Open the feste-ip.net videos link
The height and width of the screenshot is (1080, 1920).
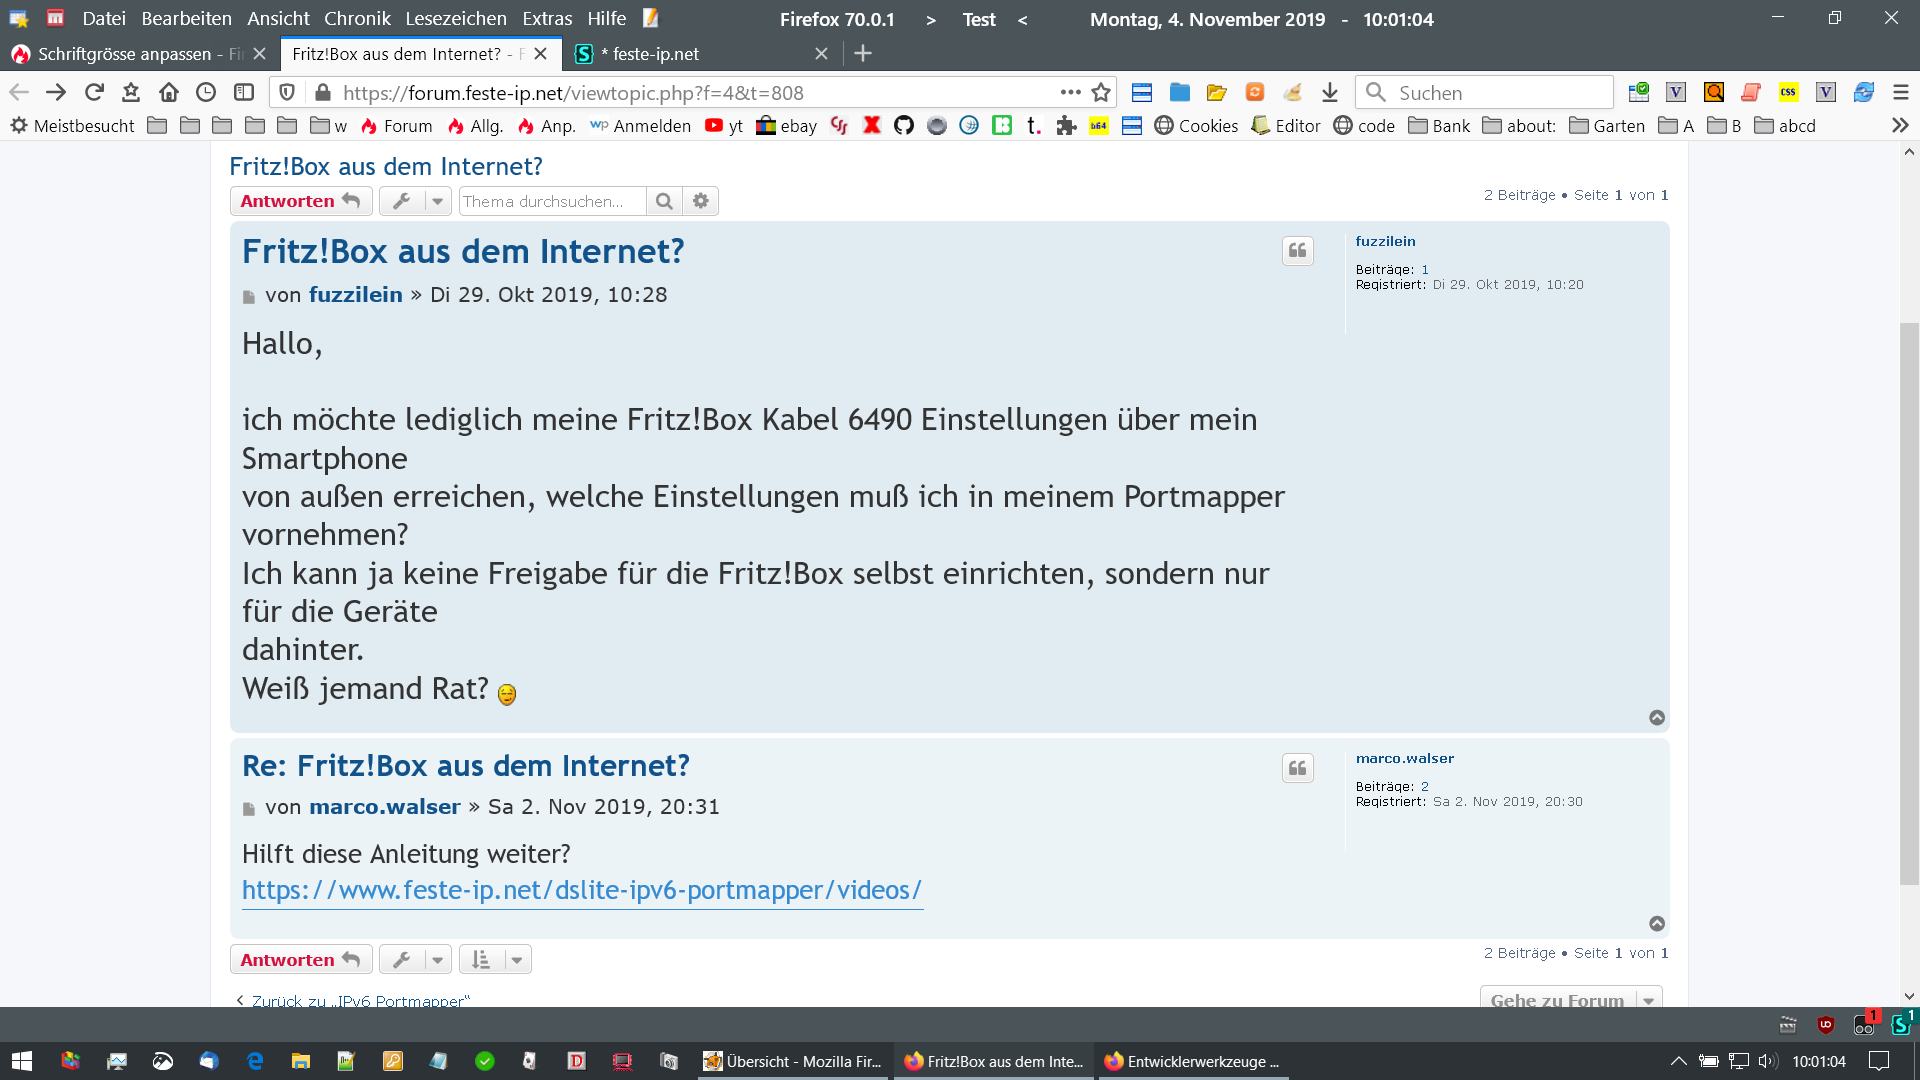tap(581, 890)
